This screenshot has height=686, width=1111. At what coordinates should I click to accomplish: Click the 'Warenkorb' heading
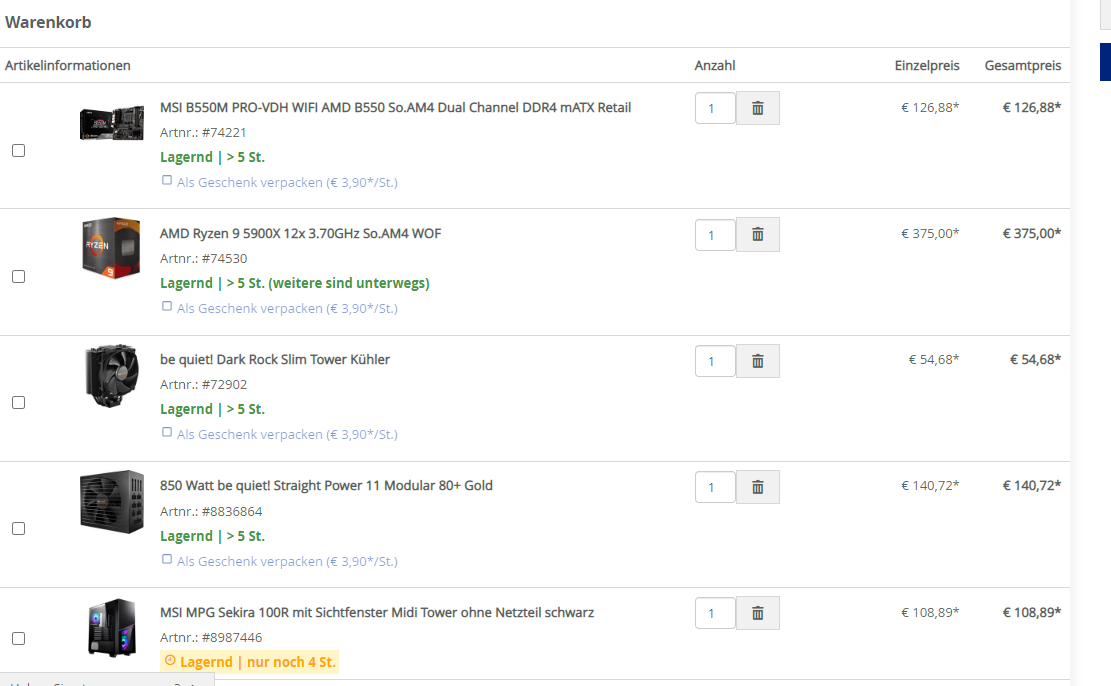point(48,22)
